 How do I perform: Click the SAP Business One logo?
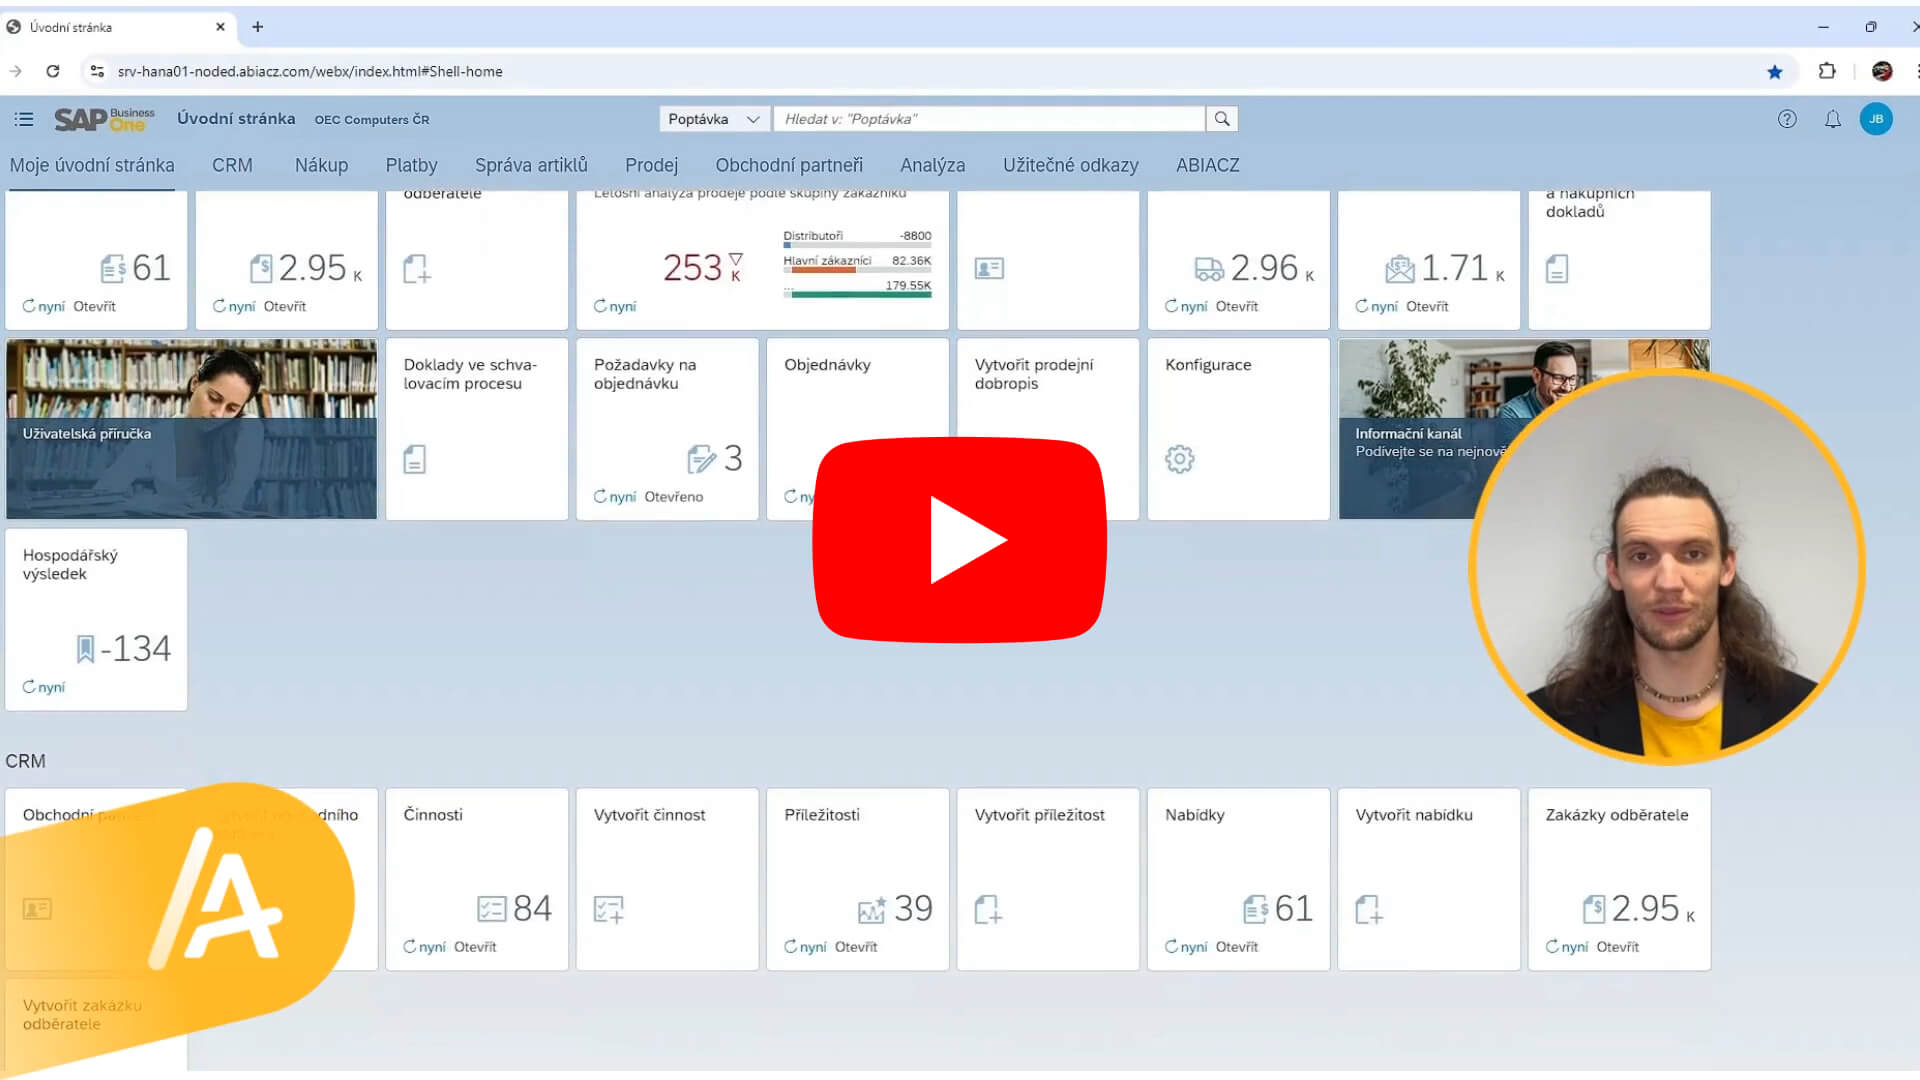coord(104,119)
